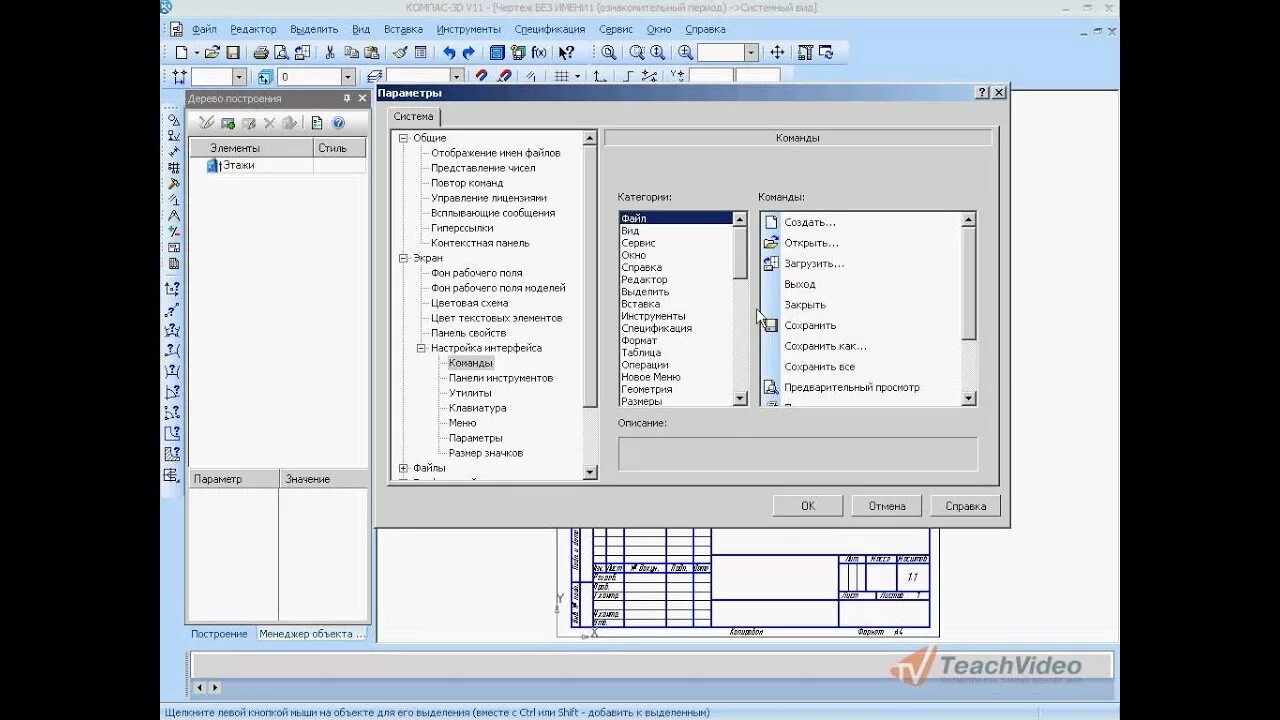Collapse the Настройка интерфейса tree node
The image size is (1280, 720).
(421, 348)
